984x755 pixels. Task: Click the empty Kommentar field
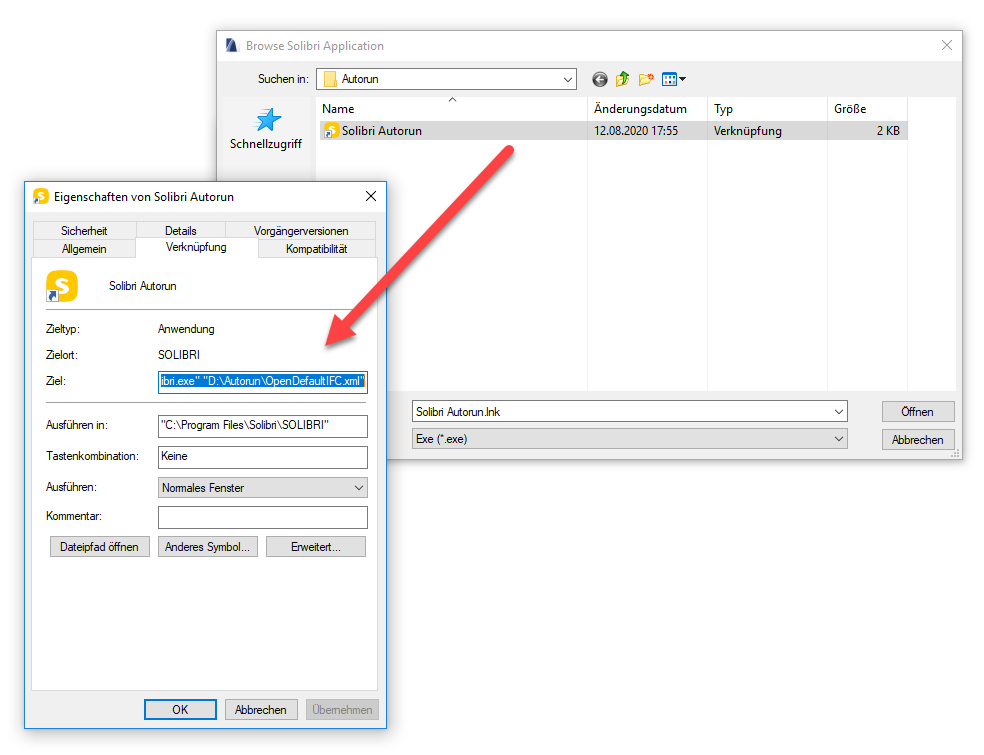(262, 517)
